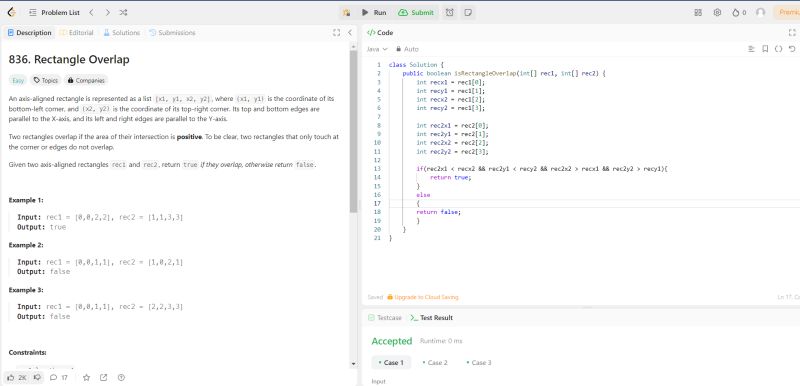Screen dimensions: 800x386
Task: Select Case 1 result
Action: coord(391,363)
